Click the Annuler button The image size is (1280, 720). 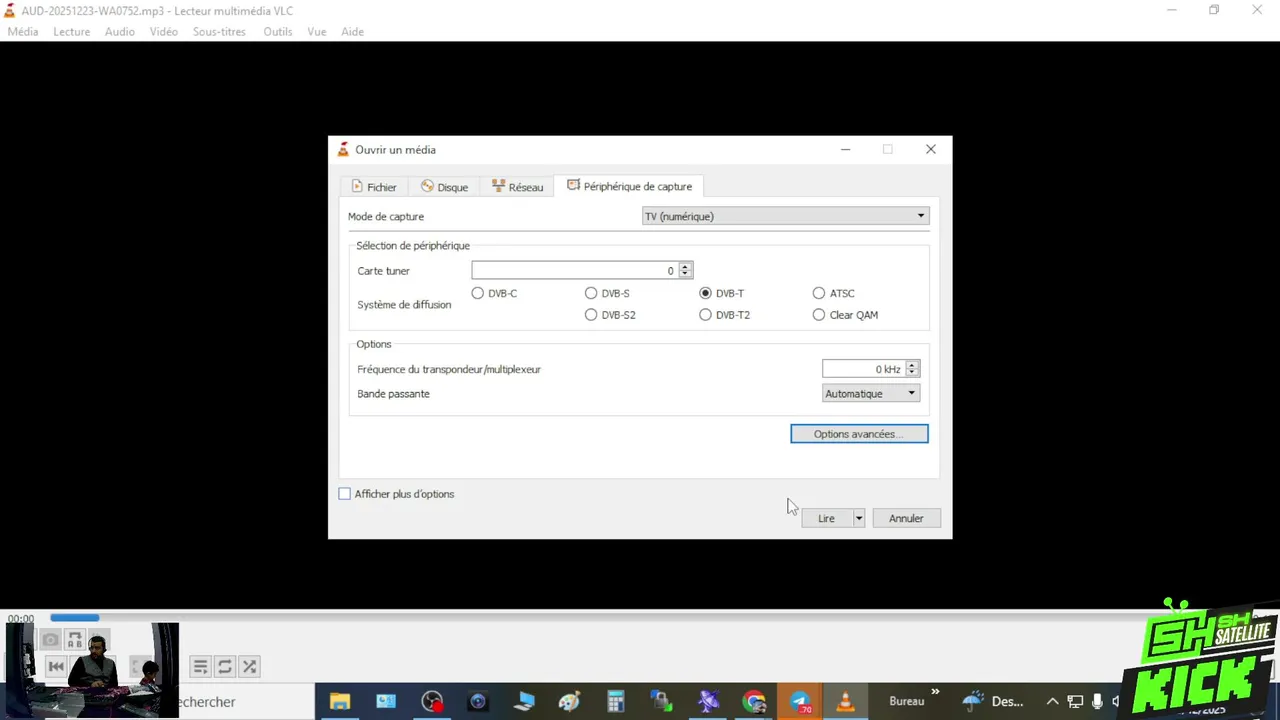click(x=906, y=518)
